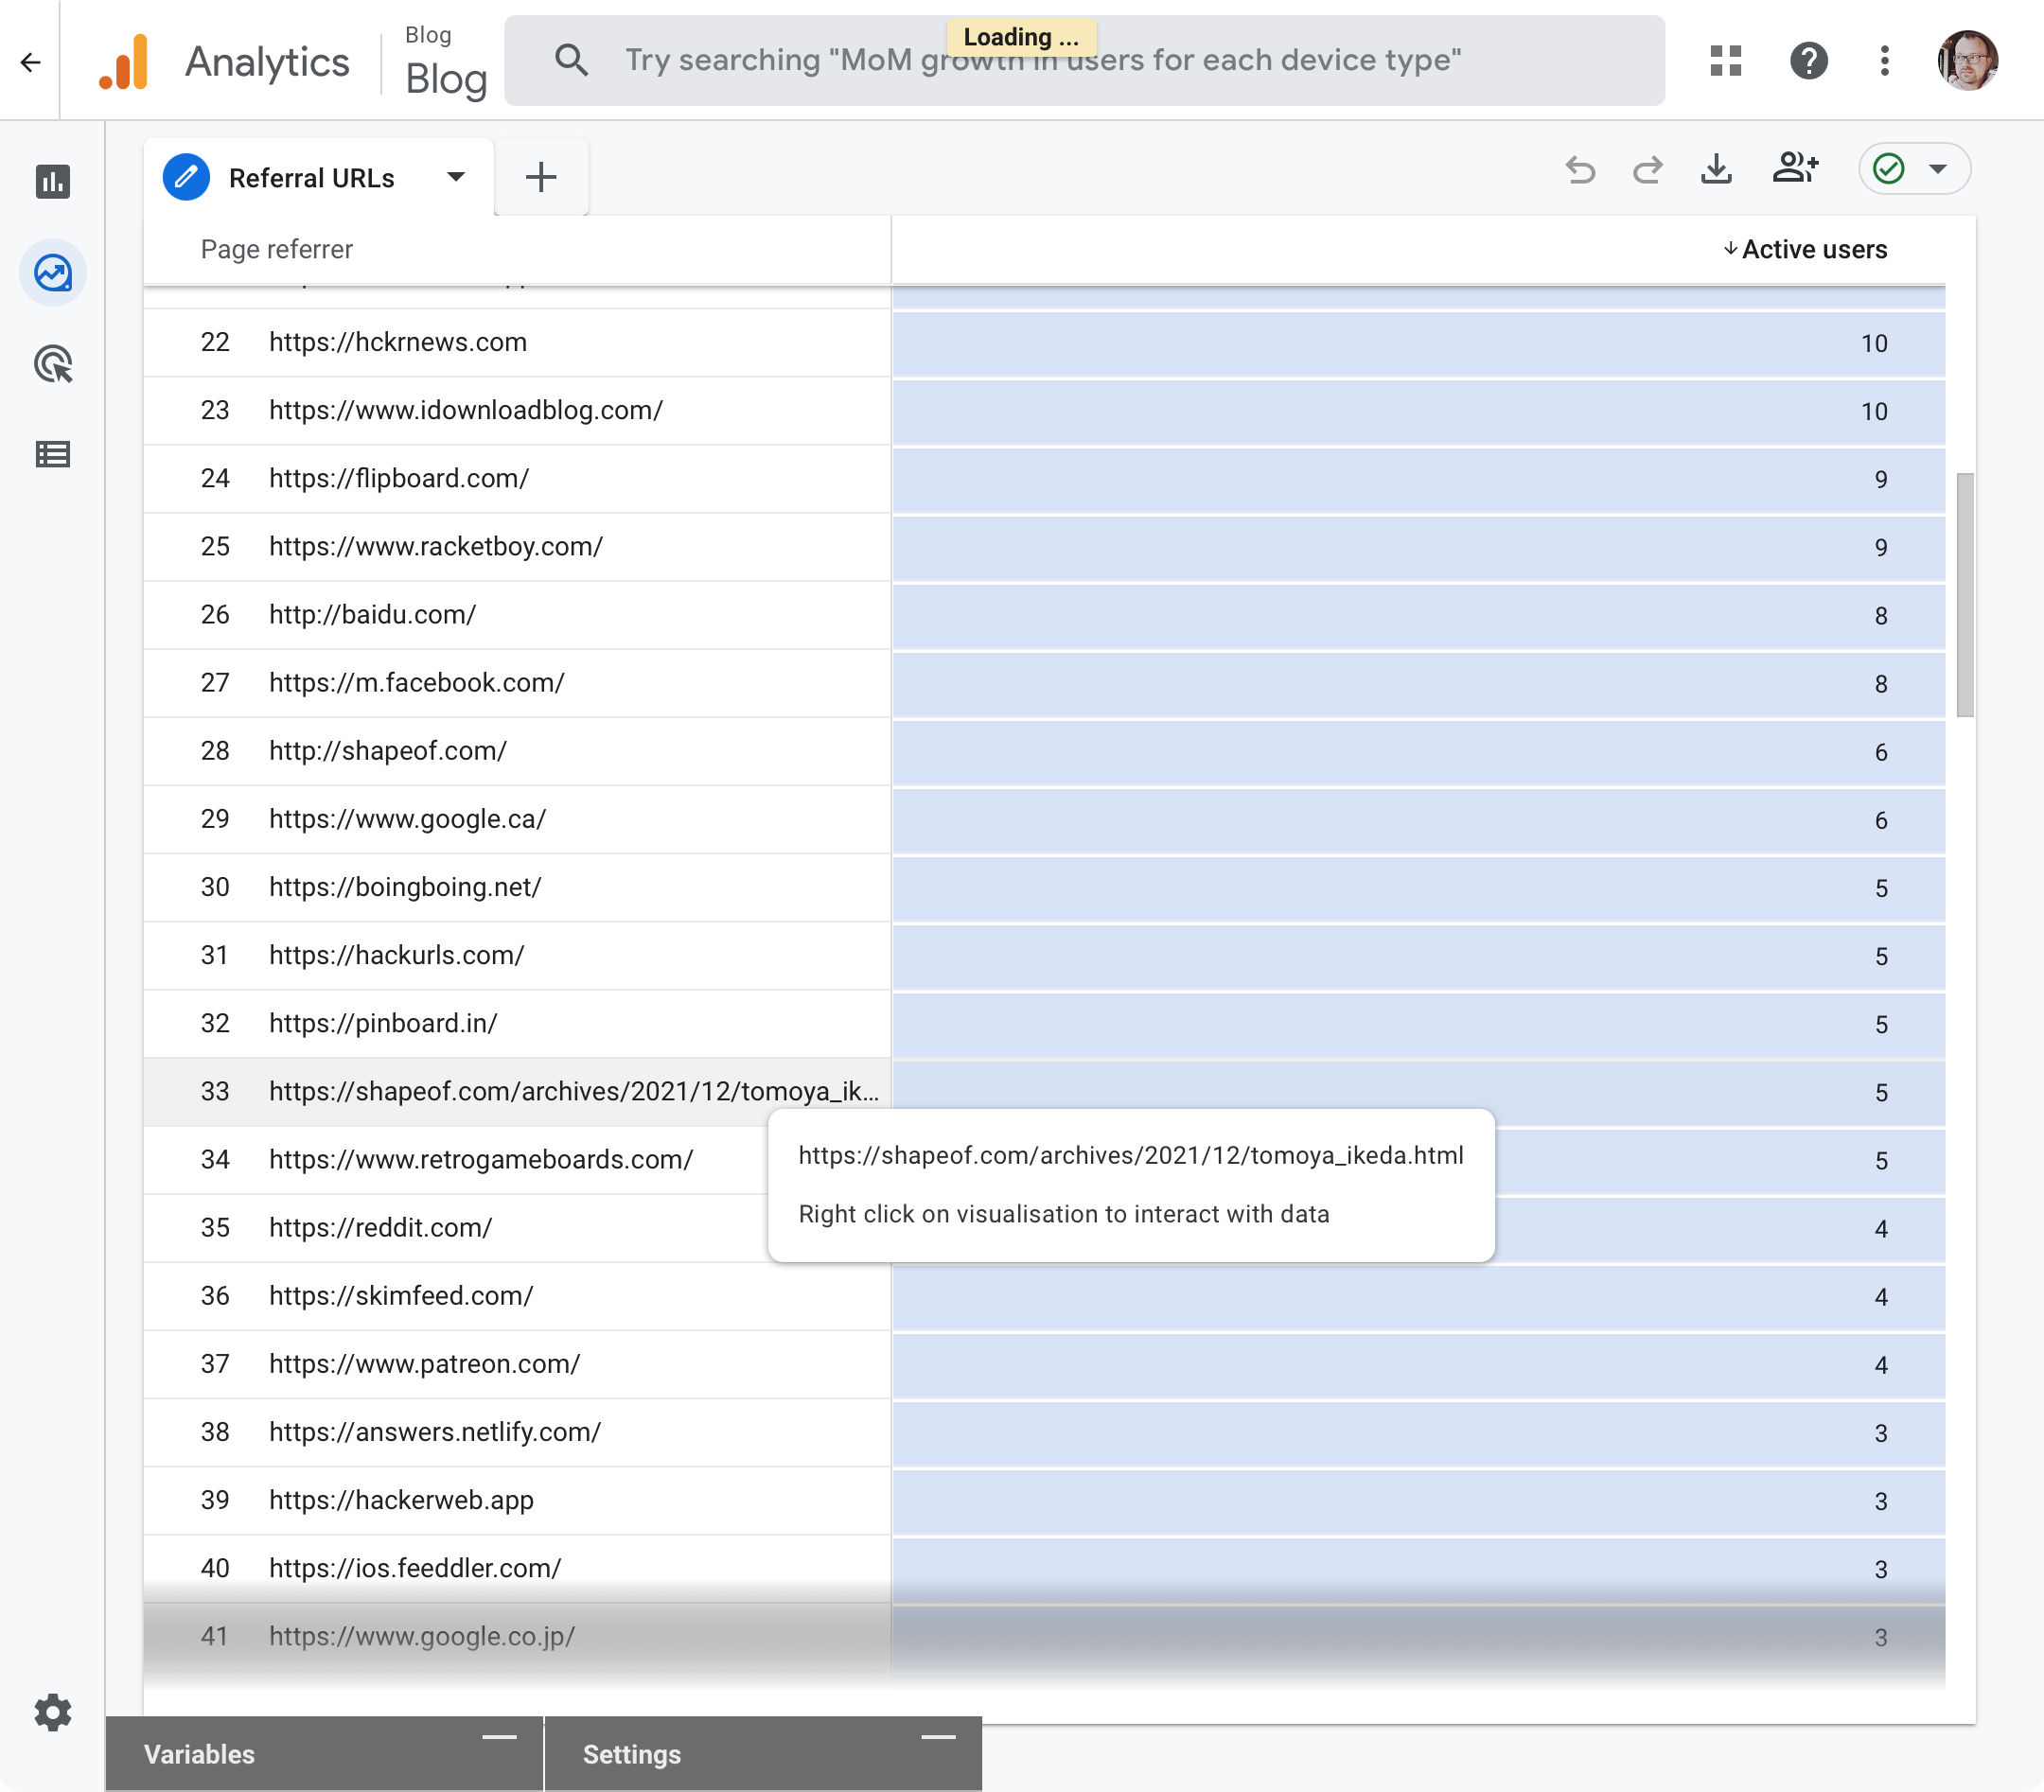This screenshot has width=2044, height=1792.
Task: Select row https://www.patreon.com/
Action: click(1044, 1363)
